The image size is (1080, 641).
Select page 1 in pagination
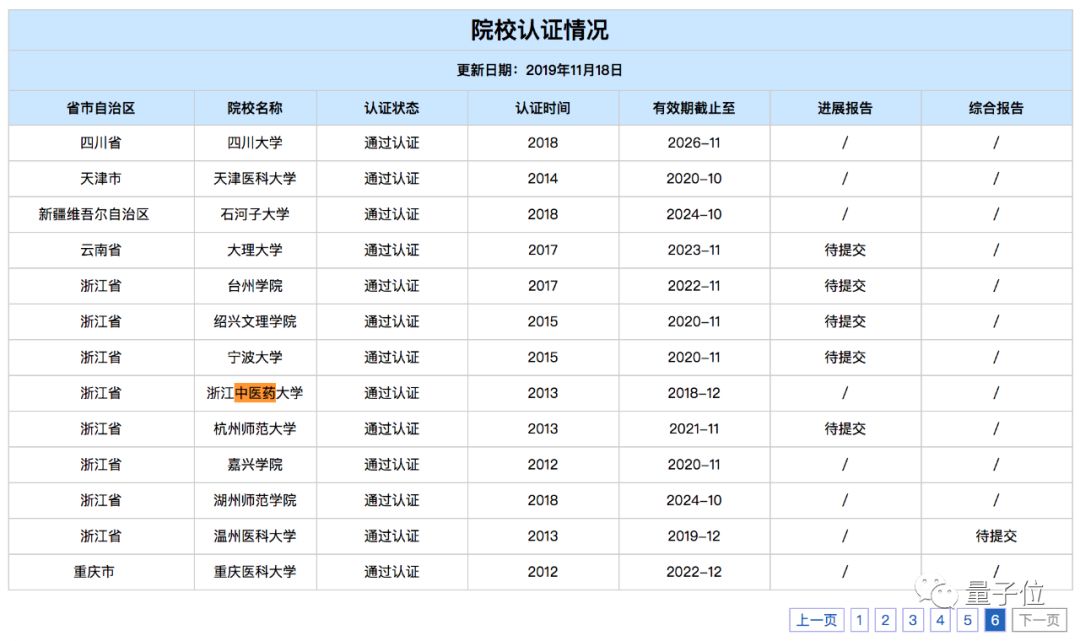[x=859, y=620]
